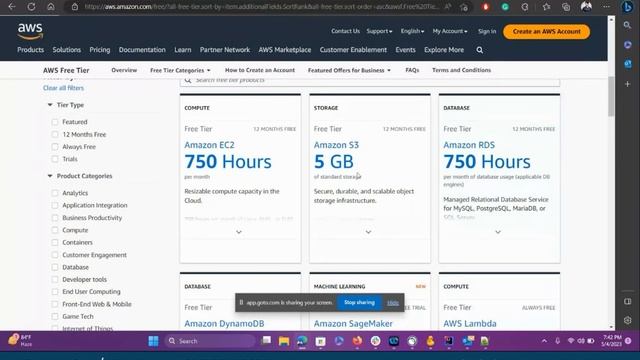Show hidden system tray icons
The image size is (640, 360).
pos(544,341)
